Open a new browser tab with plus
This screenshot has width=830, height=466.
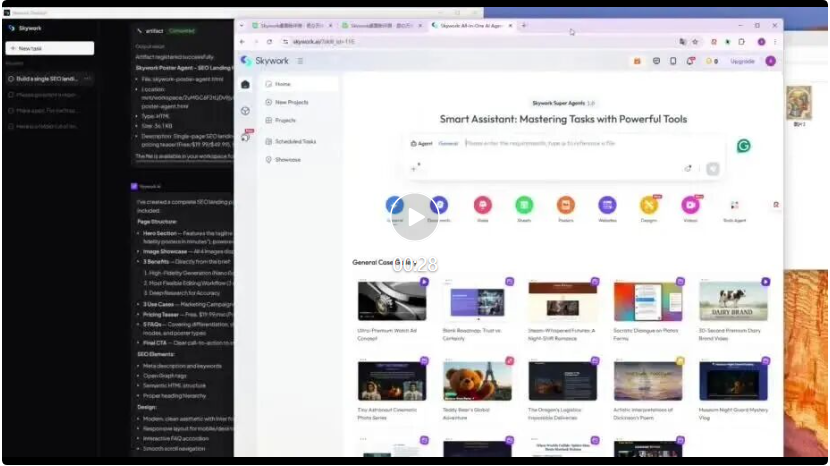click(524, 25)
